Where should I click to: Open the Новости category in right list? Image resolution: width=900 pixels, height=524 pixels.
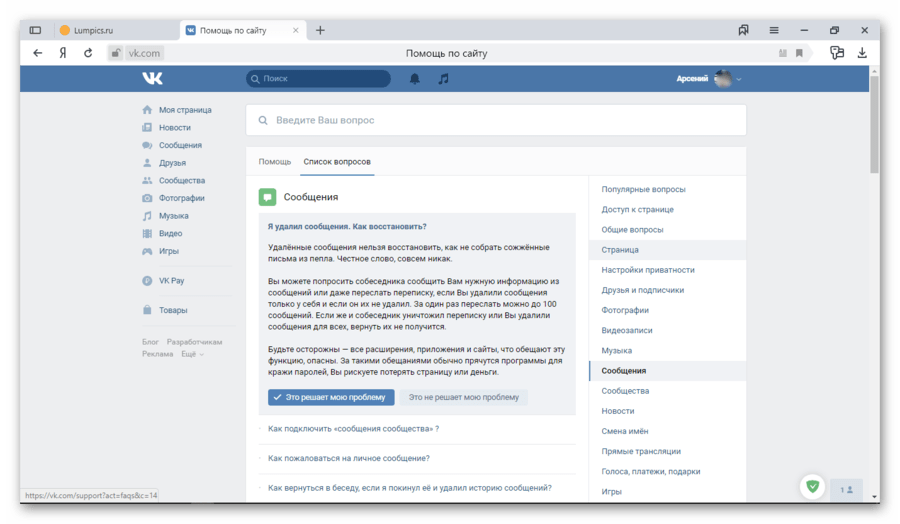pos(618,411)
